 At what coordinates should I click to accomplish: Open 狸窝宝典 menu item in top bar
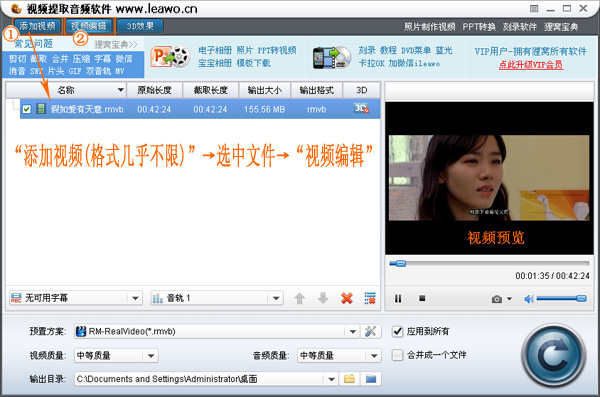click(561, 27)
